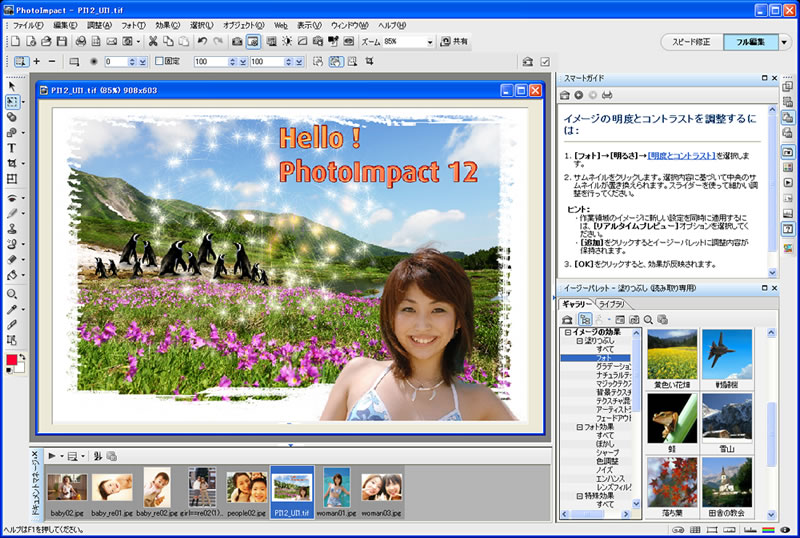Viewport: 800px width, 538px height.
Task: Open the ファイル(F) menu
Action: pos(28,25)
